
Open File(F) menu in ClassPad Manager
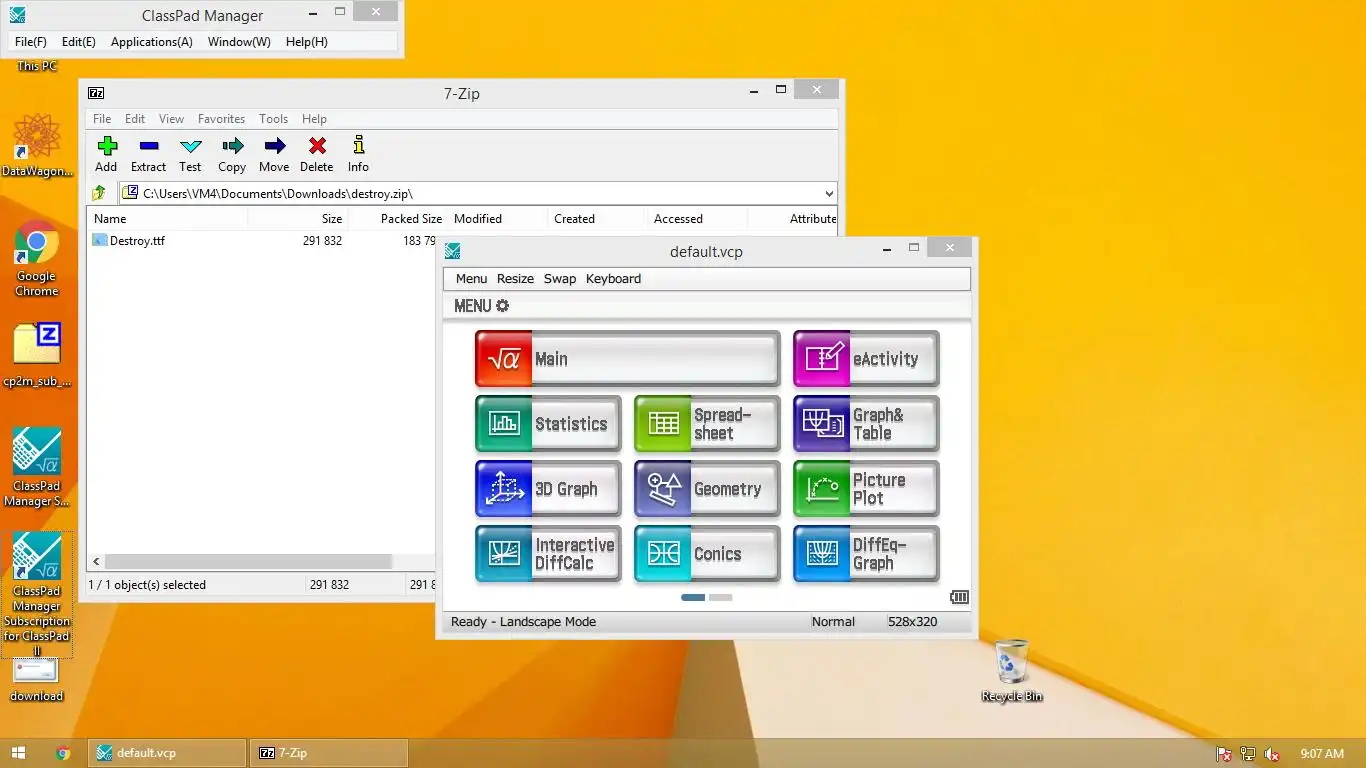[31, 42]
